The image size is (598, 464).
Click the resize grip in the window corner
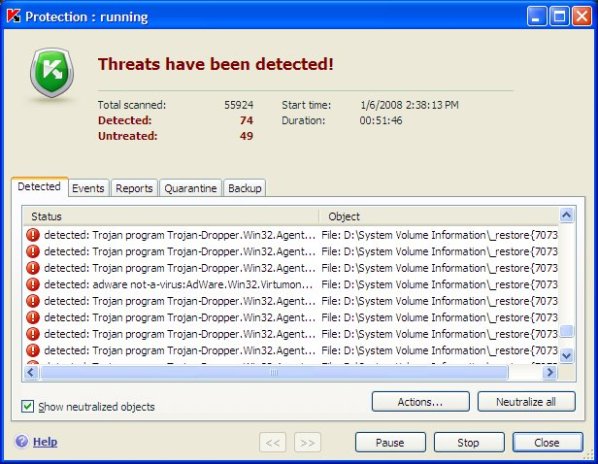tap(588, 454)
